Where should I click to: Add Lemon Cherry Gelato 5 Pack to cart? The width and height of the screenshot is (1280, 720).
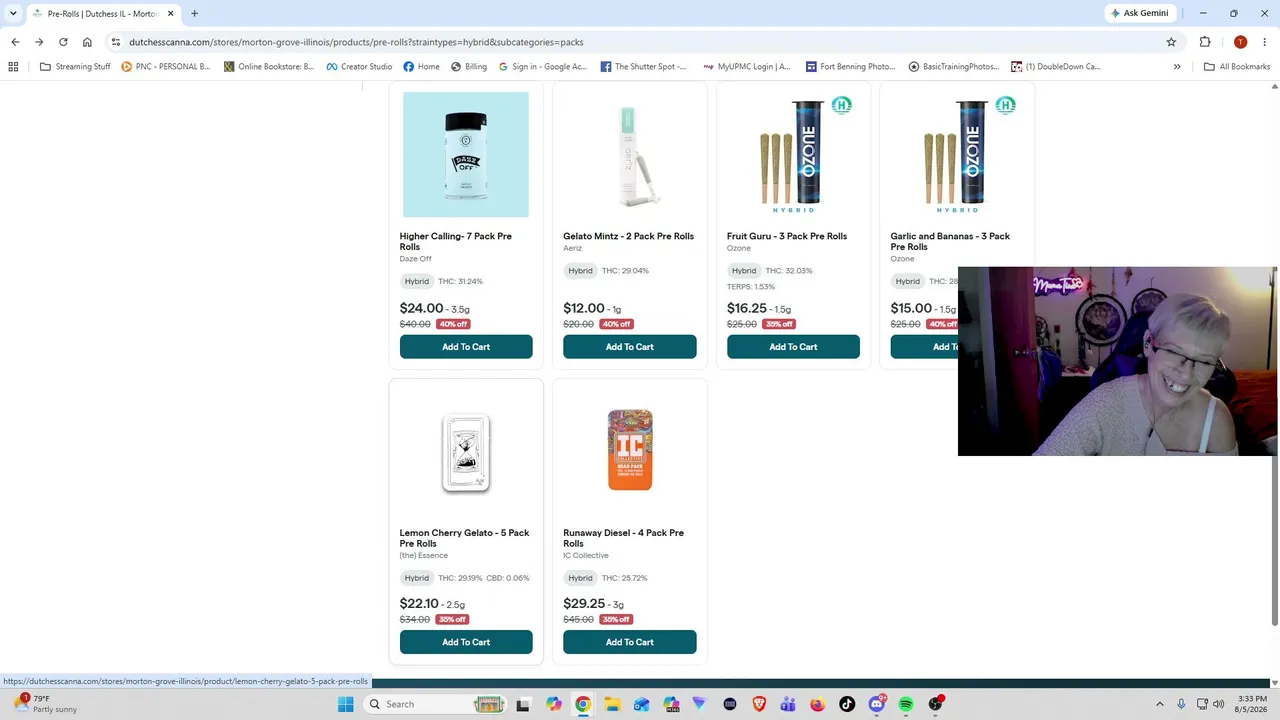[x=466, y=642]
